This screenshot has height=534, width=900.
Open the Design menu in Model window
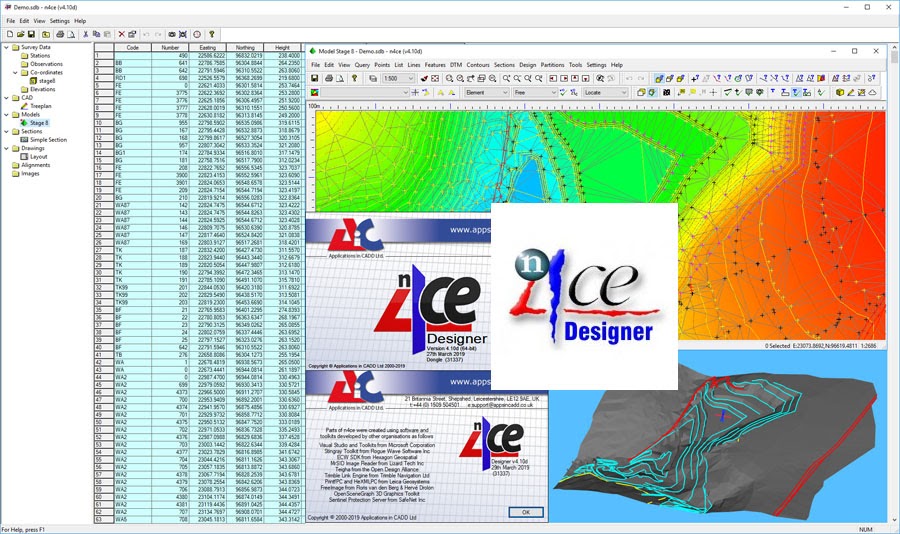pos(527,65)
